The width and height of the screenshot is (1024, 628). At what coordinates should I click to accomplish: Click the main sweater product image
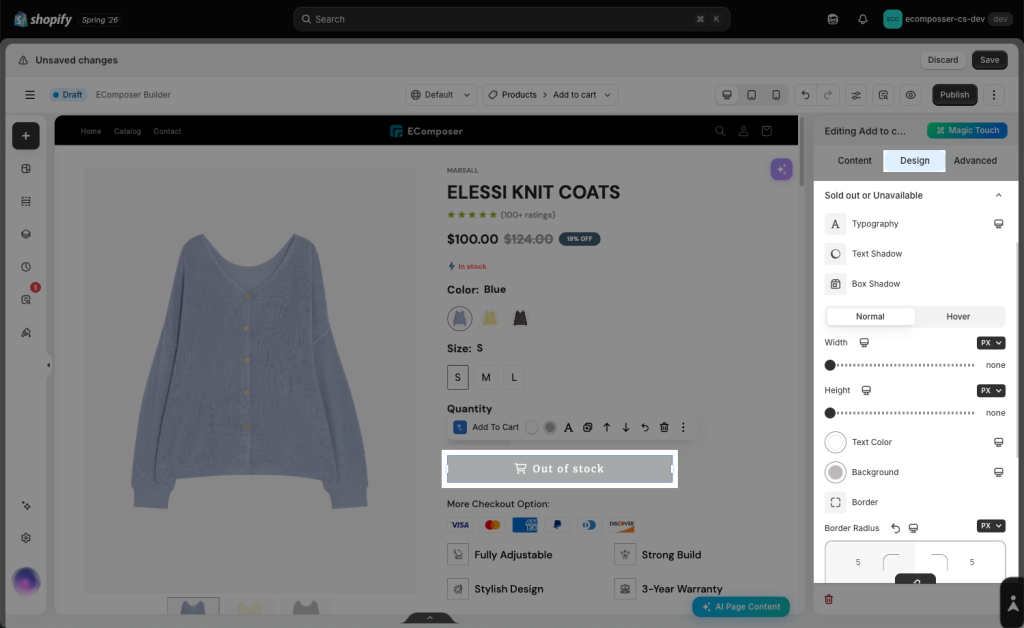(x=249, y=380)
